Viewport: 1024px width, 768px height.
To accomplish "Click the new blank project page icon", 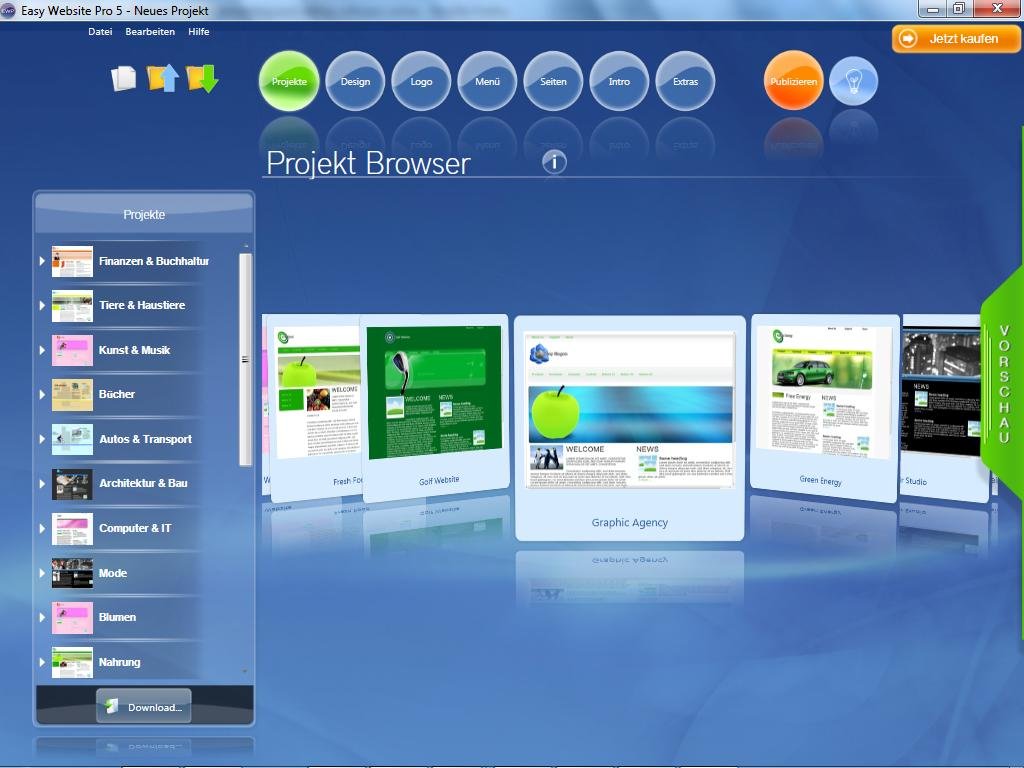I will [x=123, y=78].
